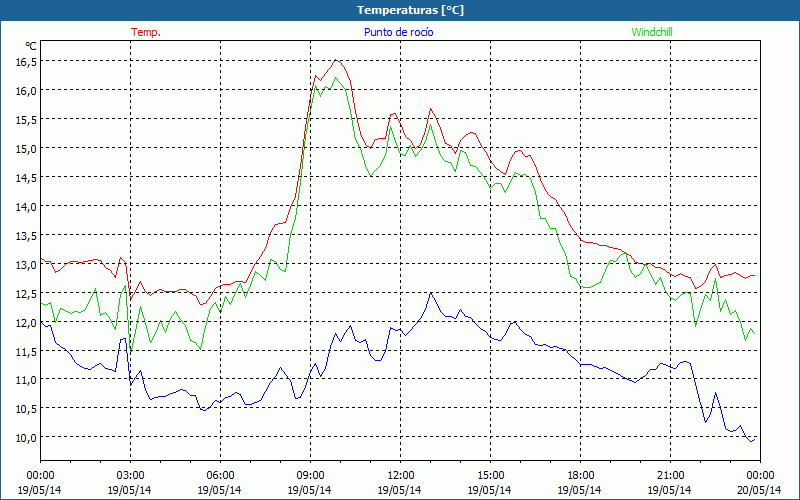Click the 15,5 y-axis value
The width and height of the screenshot is (800, 500).
[x=27, y=119]
